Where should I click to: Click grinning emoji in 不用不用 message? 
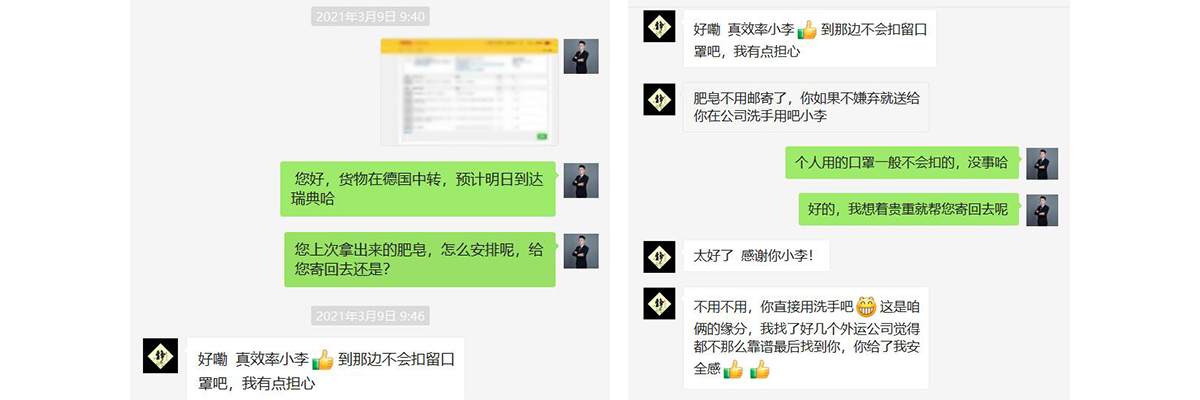pos(865,306)
